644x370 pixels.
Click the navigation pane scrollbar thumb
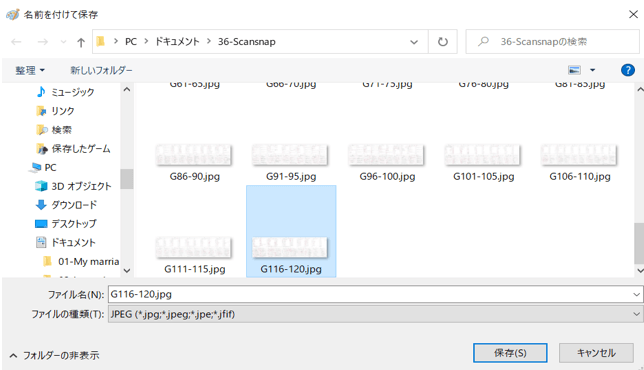pyautogui.click(x=127, y=179)
